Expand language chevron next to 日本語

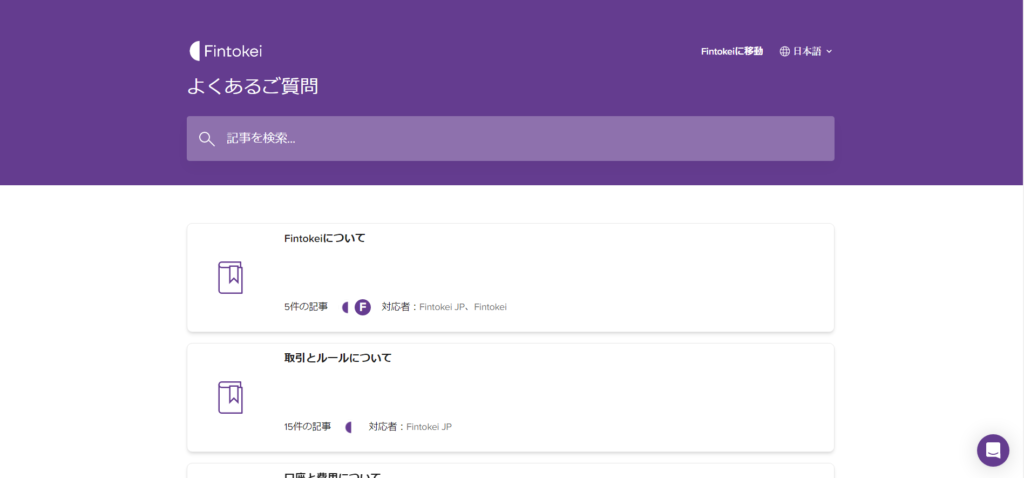[829, 52]
